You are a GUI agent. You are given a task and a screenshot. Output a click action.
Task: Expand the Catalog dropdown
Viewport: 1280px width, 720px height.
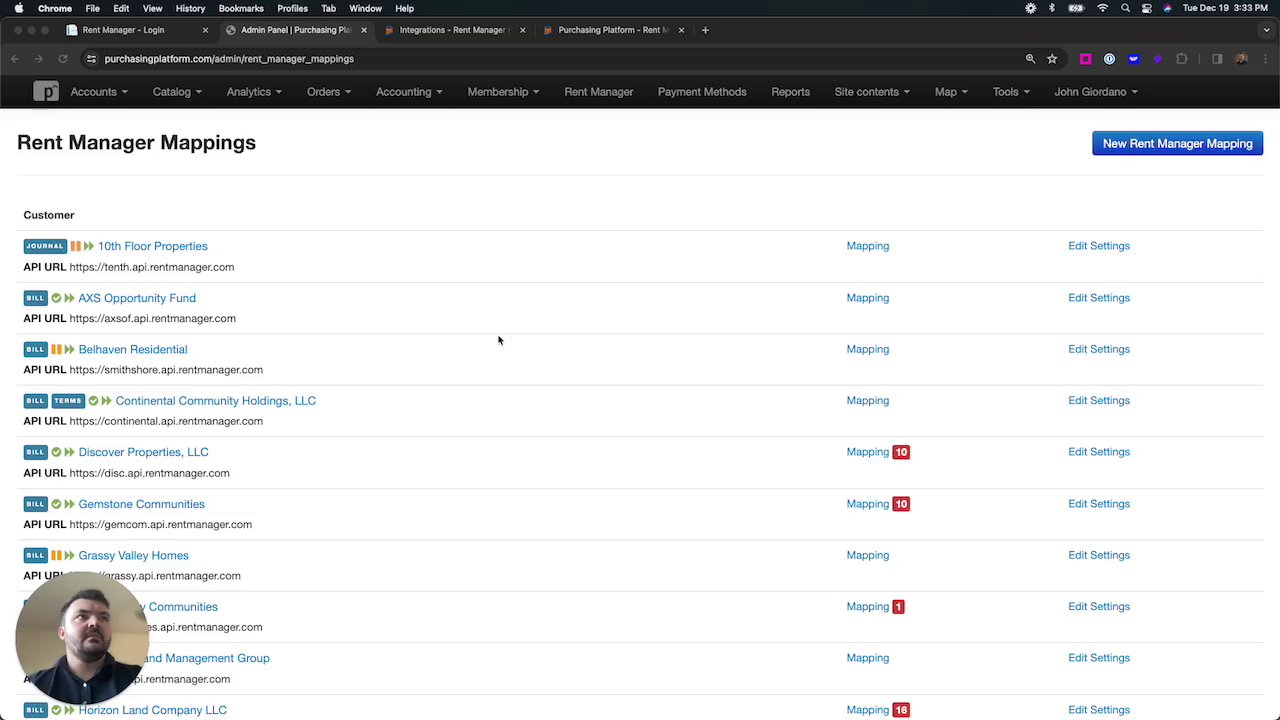click(177, 92)
